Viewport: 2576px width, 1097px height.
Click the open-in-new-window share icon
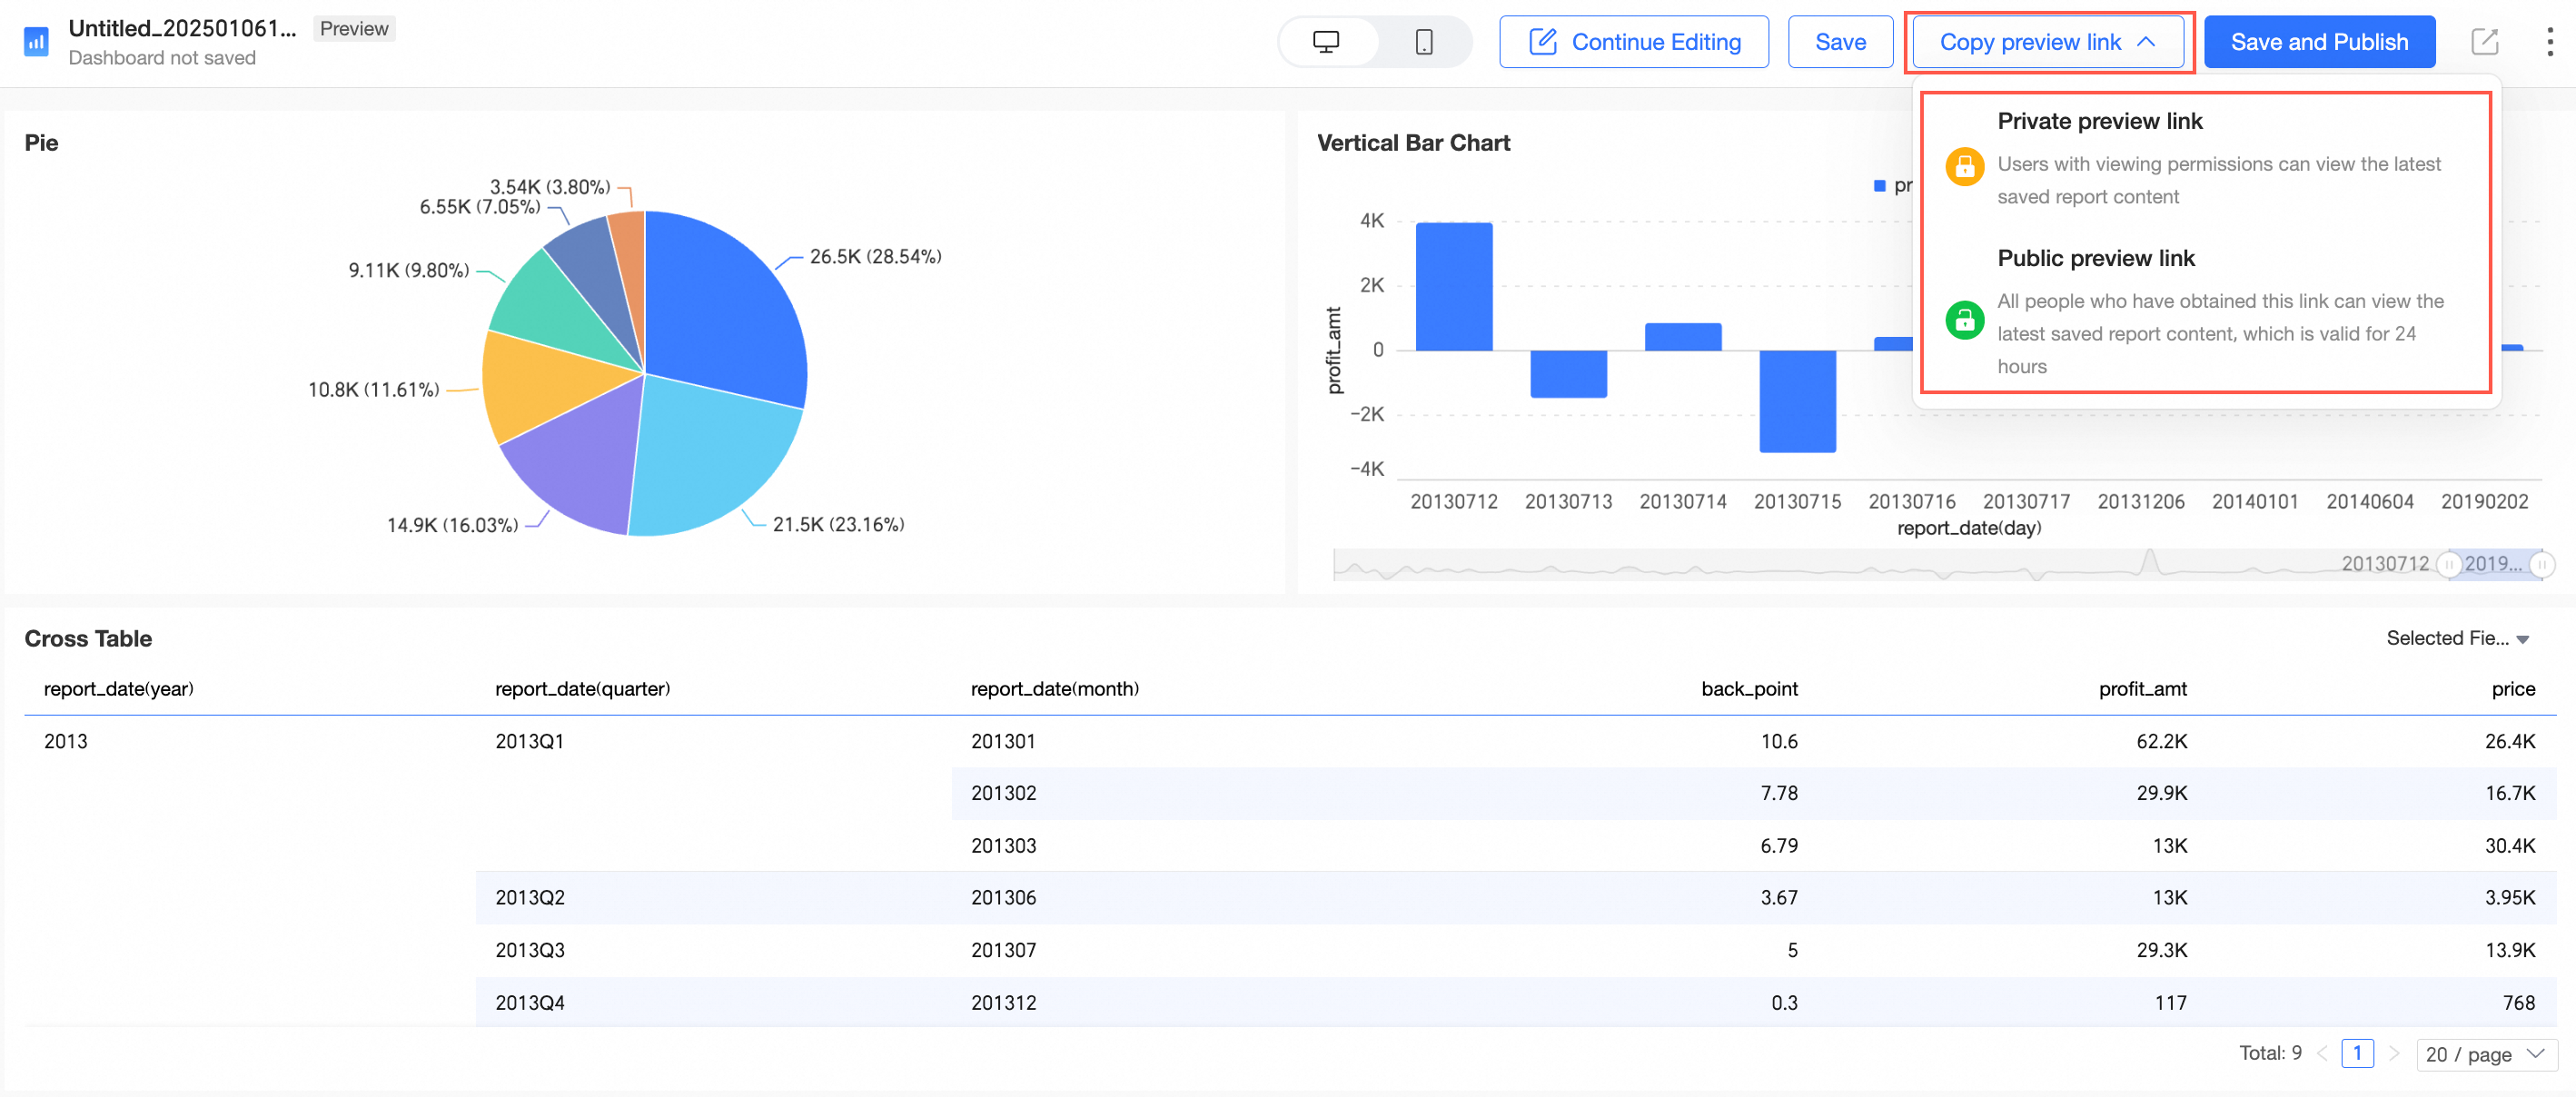click(x=2485, y=42)
